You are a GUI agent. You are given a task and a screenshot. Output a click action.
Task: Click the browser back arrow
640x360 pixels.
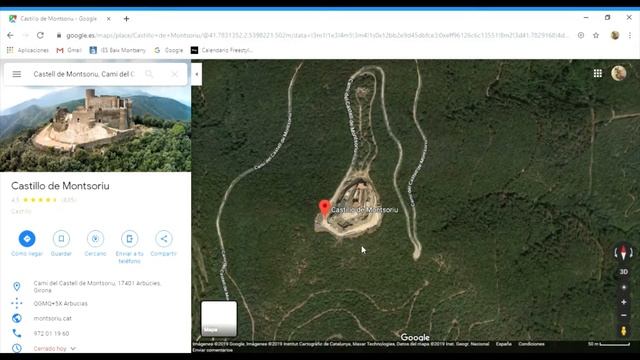[x=10, y=36]
